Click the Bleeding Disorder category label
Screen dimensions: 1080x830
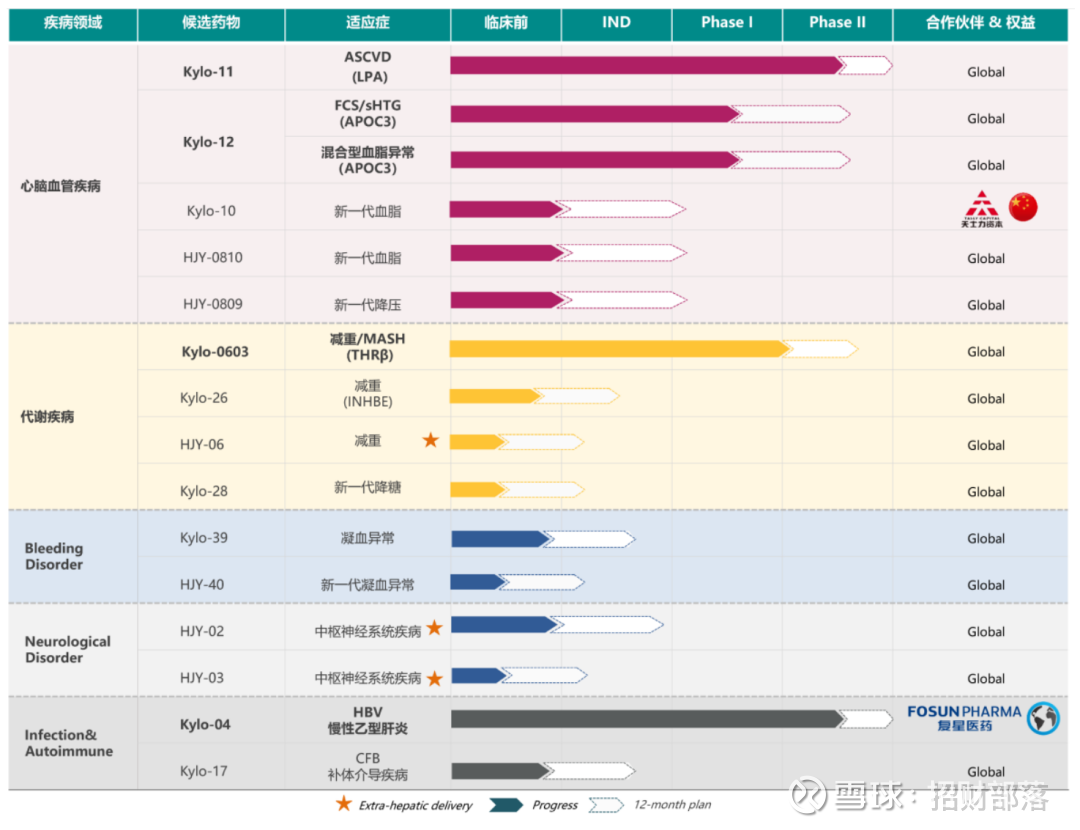(x=54, y=556)
